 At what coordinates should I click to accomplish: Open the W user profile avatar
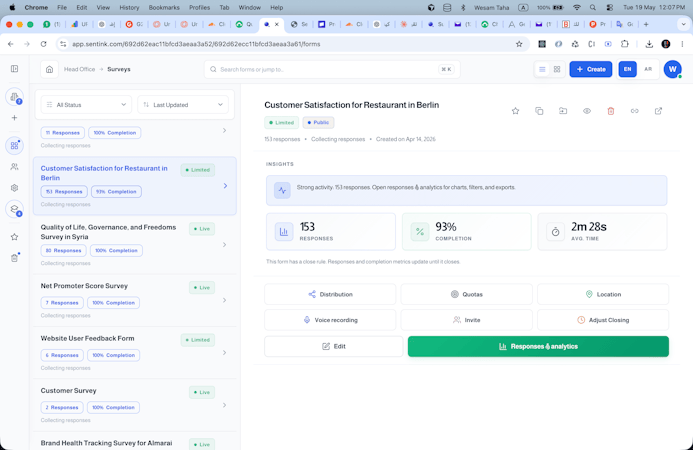[673, 69]
